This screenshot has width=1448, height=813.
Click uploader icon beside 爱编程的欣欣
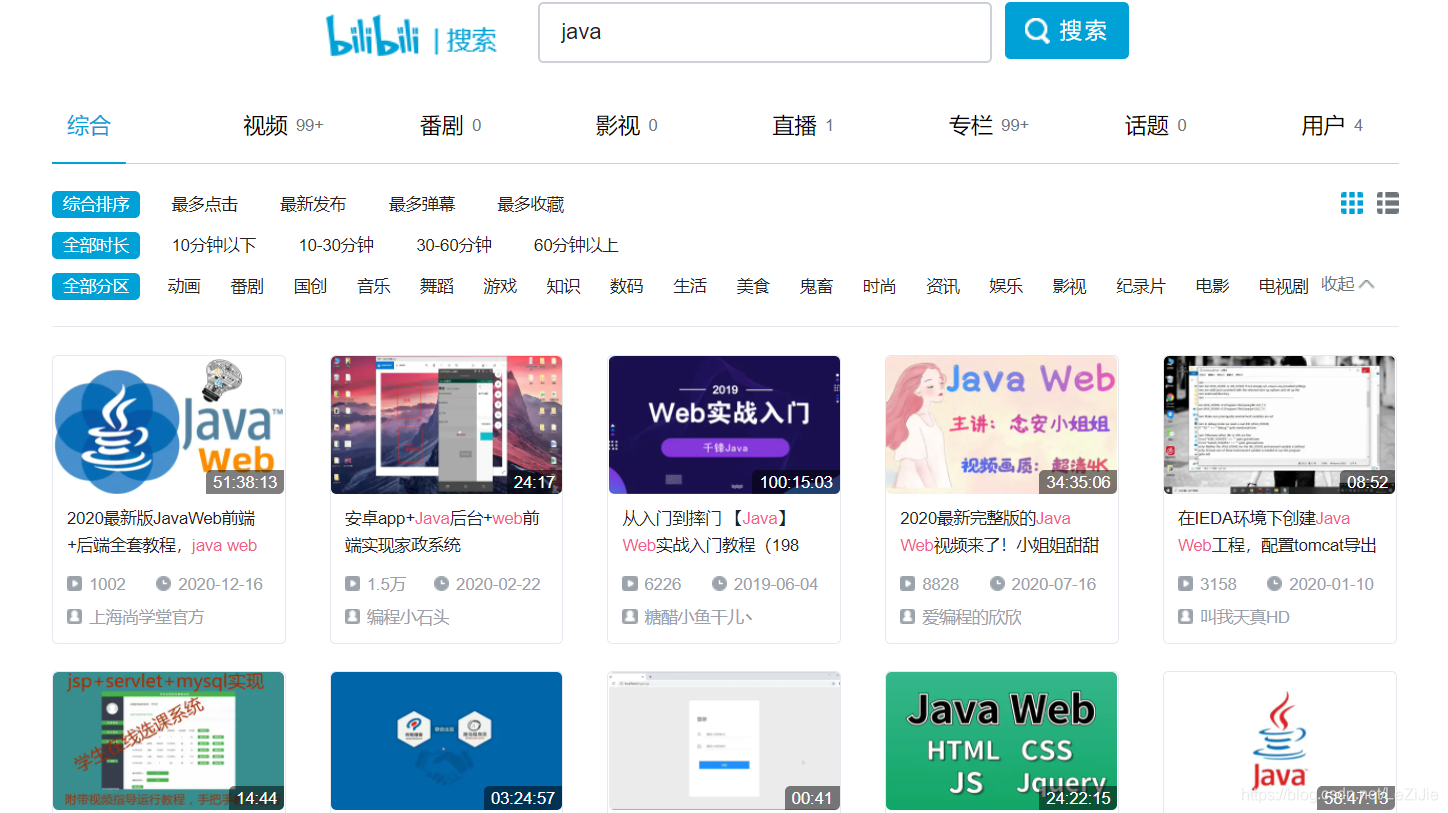pos(908,617)
